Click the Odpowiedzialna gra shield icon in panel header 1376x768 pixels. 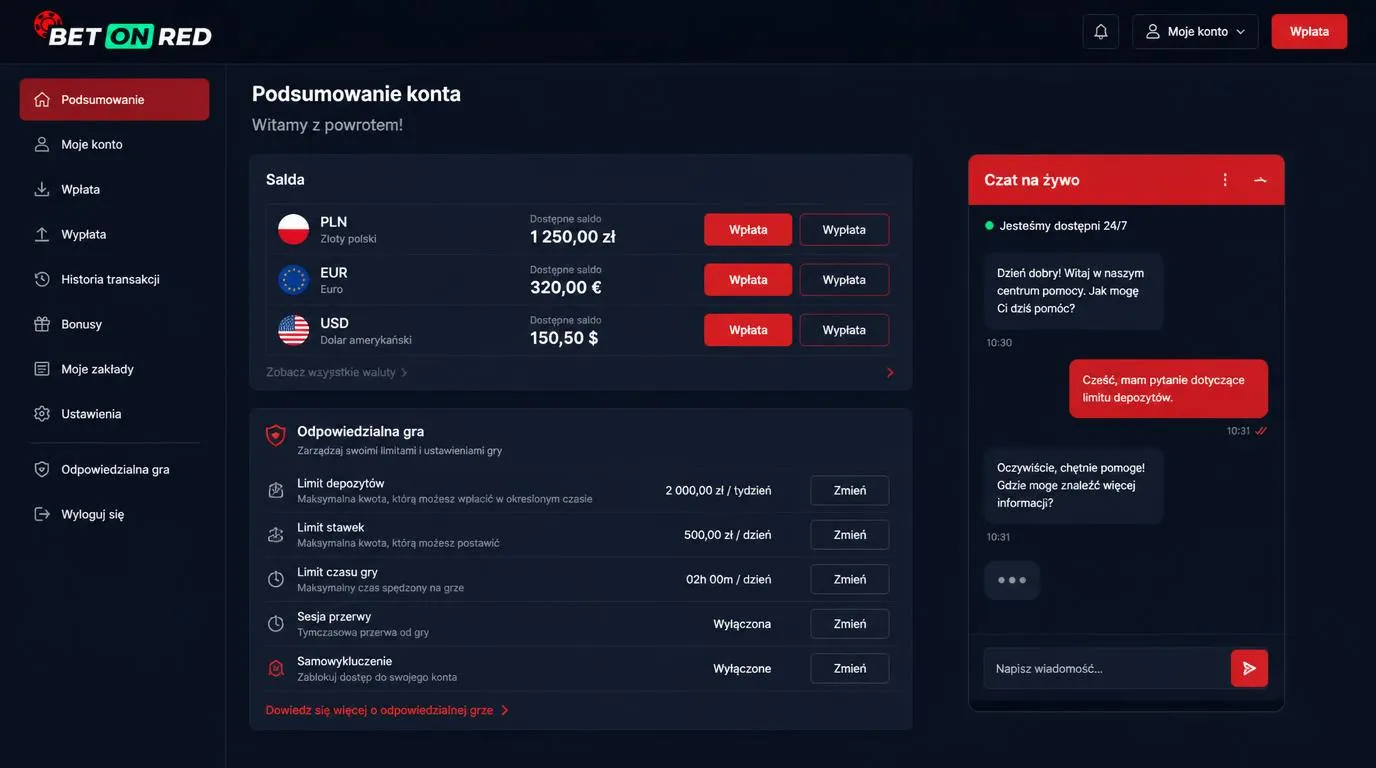pos(276,436)
